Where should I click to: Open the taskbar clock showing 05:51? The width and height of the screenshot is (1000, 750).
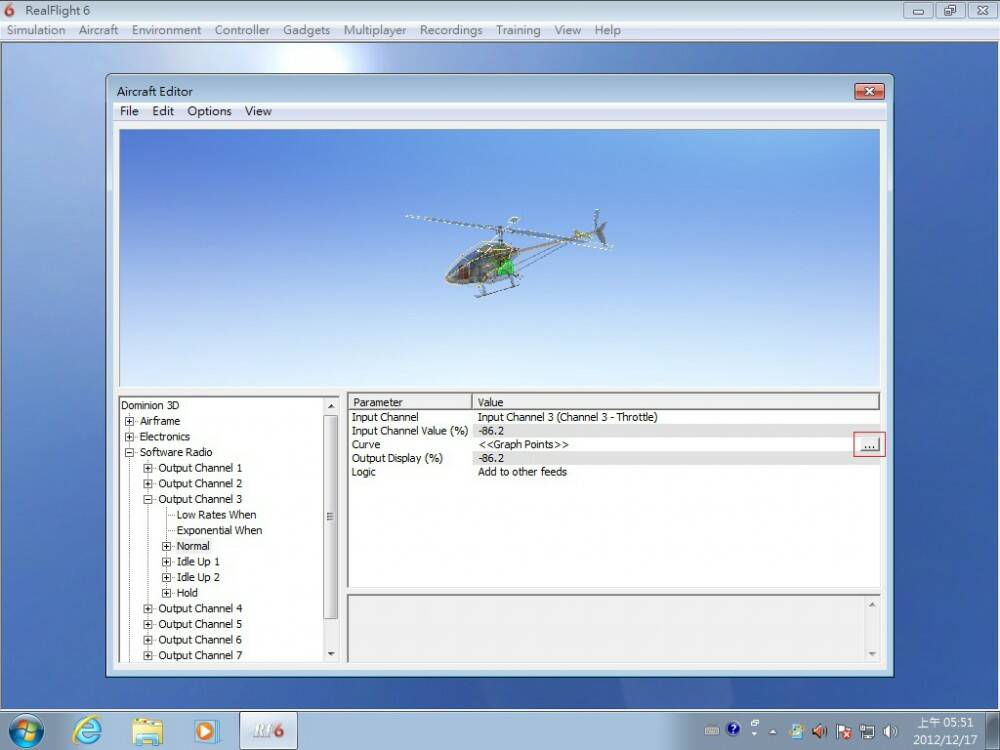pyautogui.click(x=945, y=731)
